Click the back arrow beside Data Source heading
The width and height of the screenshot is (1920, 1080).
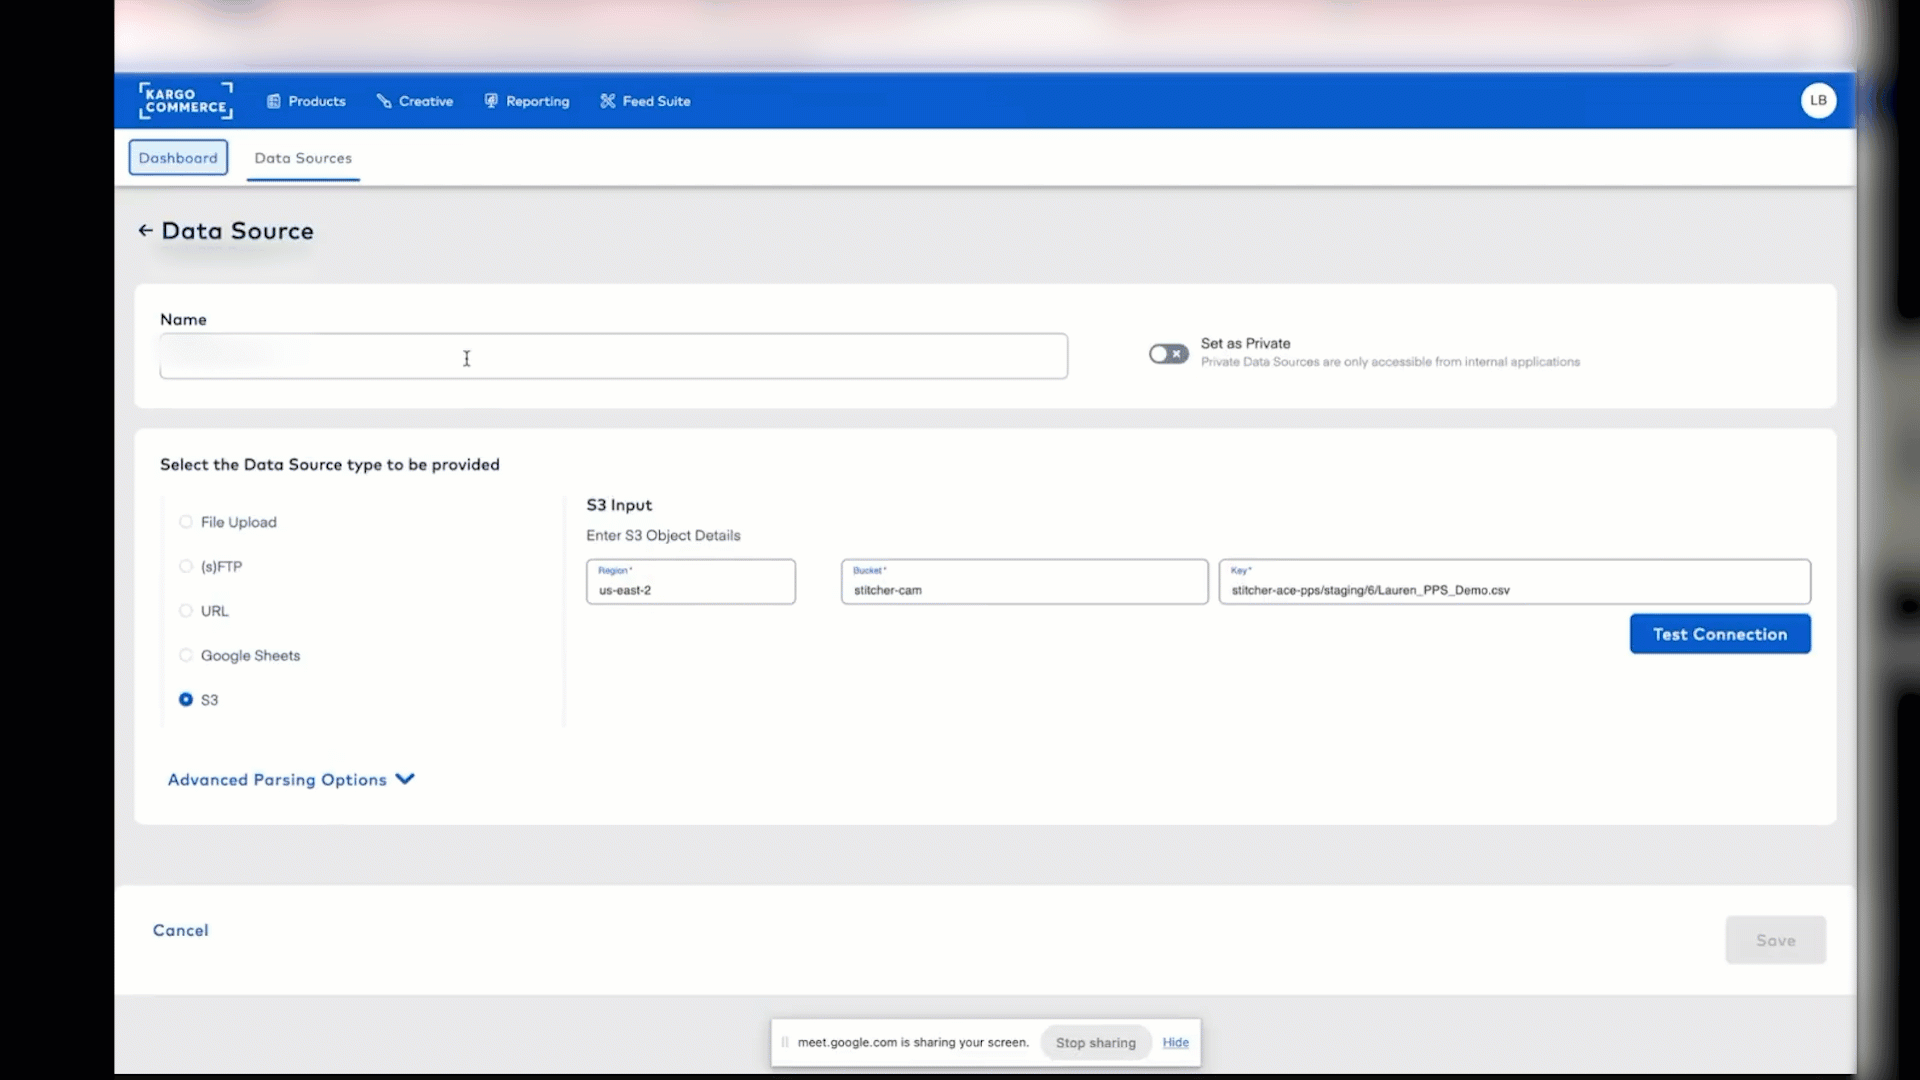[x=146, y=230]
